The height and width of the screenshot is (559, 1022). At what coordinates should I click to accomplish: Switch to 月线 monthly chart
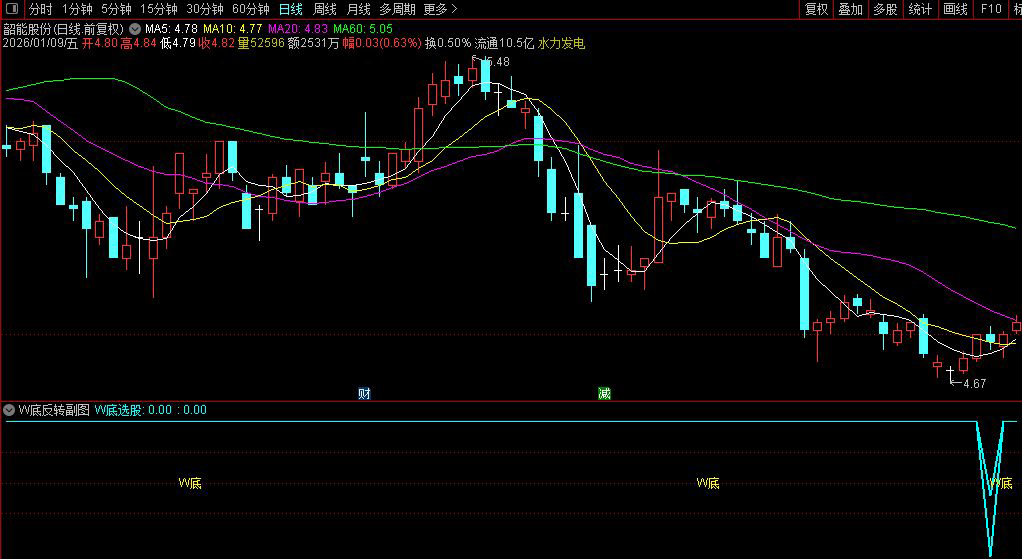[358, 9]
